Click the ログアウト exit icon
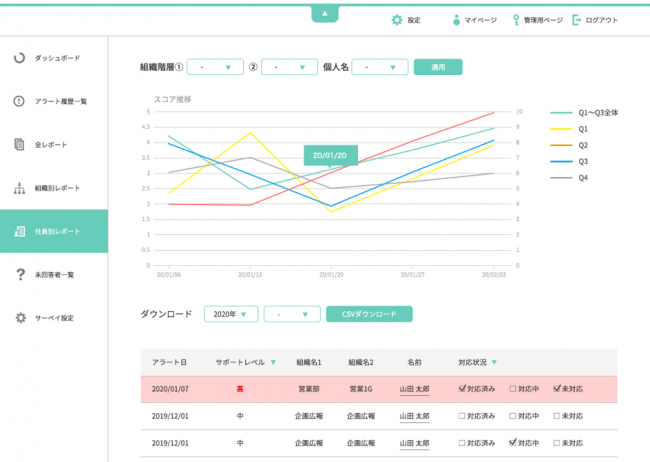 point(576,20)
